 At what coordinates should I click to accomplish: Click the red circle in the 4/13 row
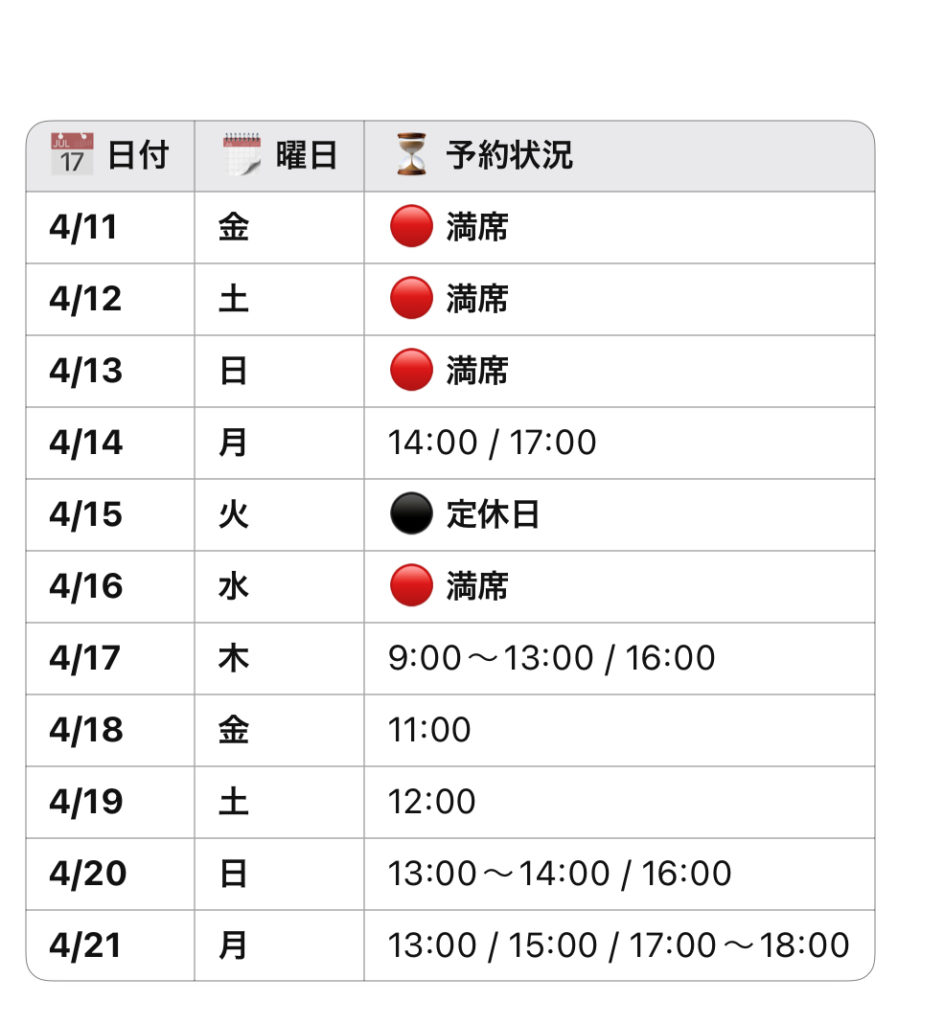411,370
